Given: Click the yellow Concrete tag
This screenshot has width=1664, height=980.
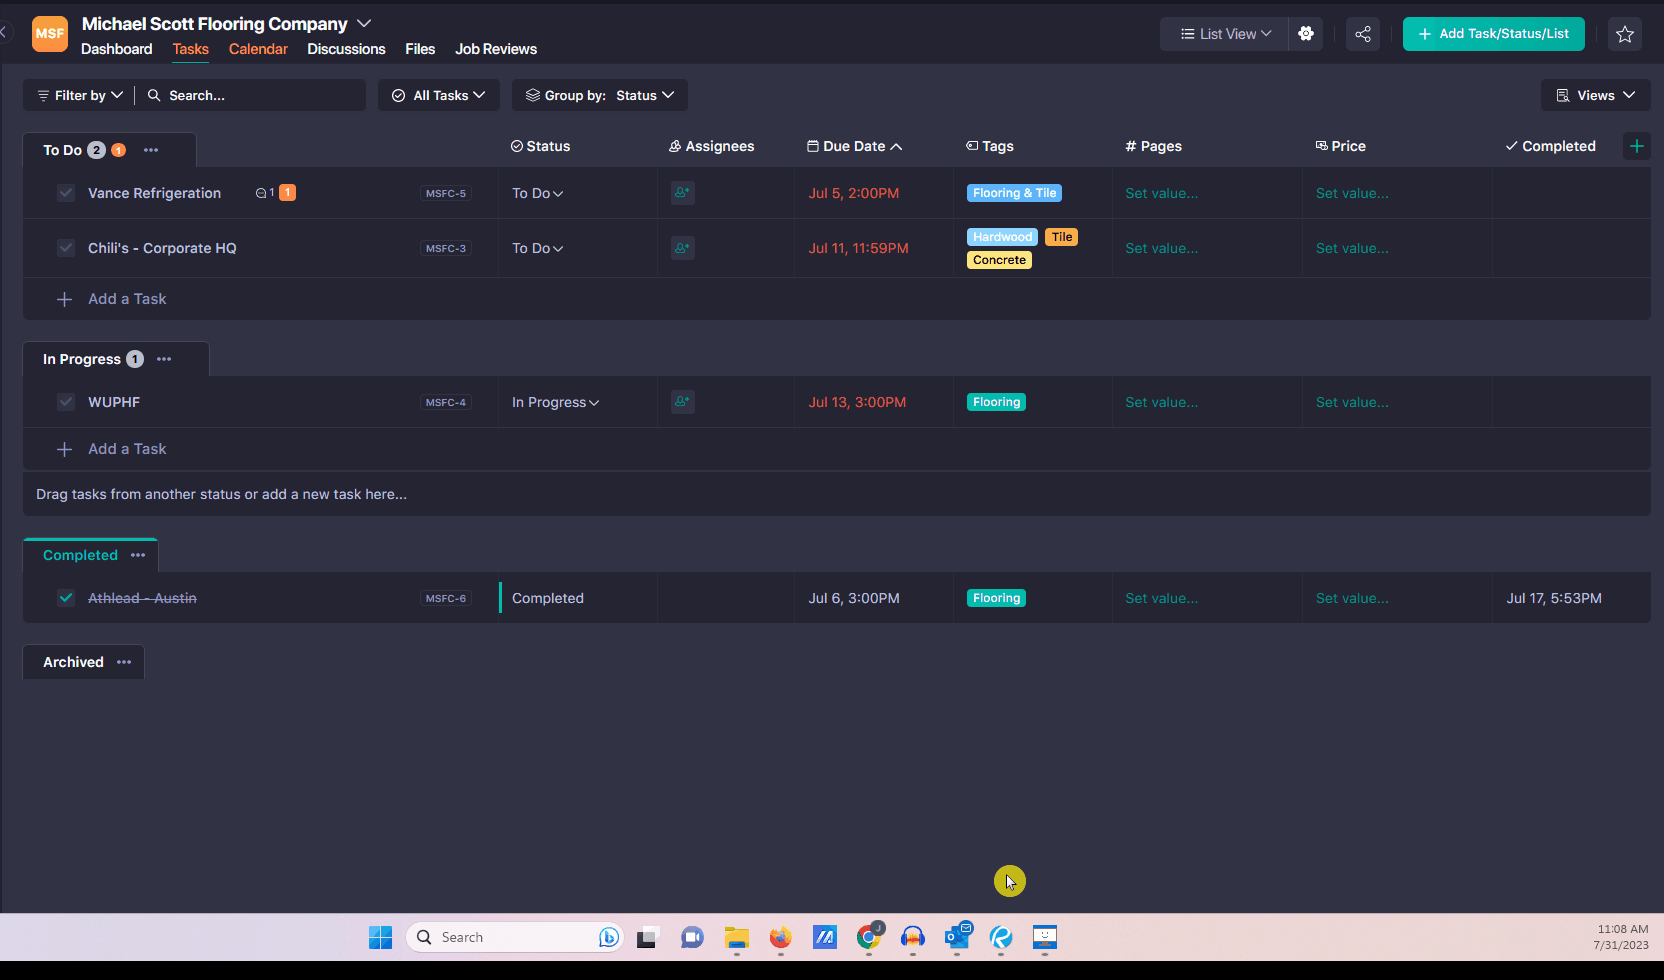Looking at the screenshot, I should [x=999, y=260].
